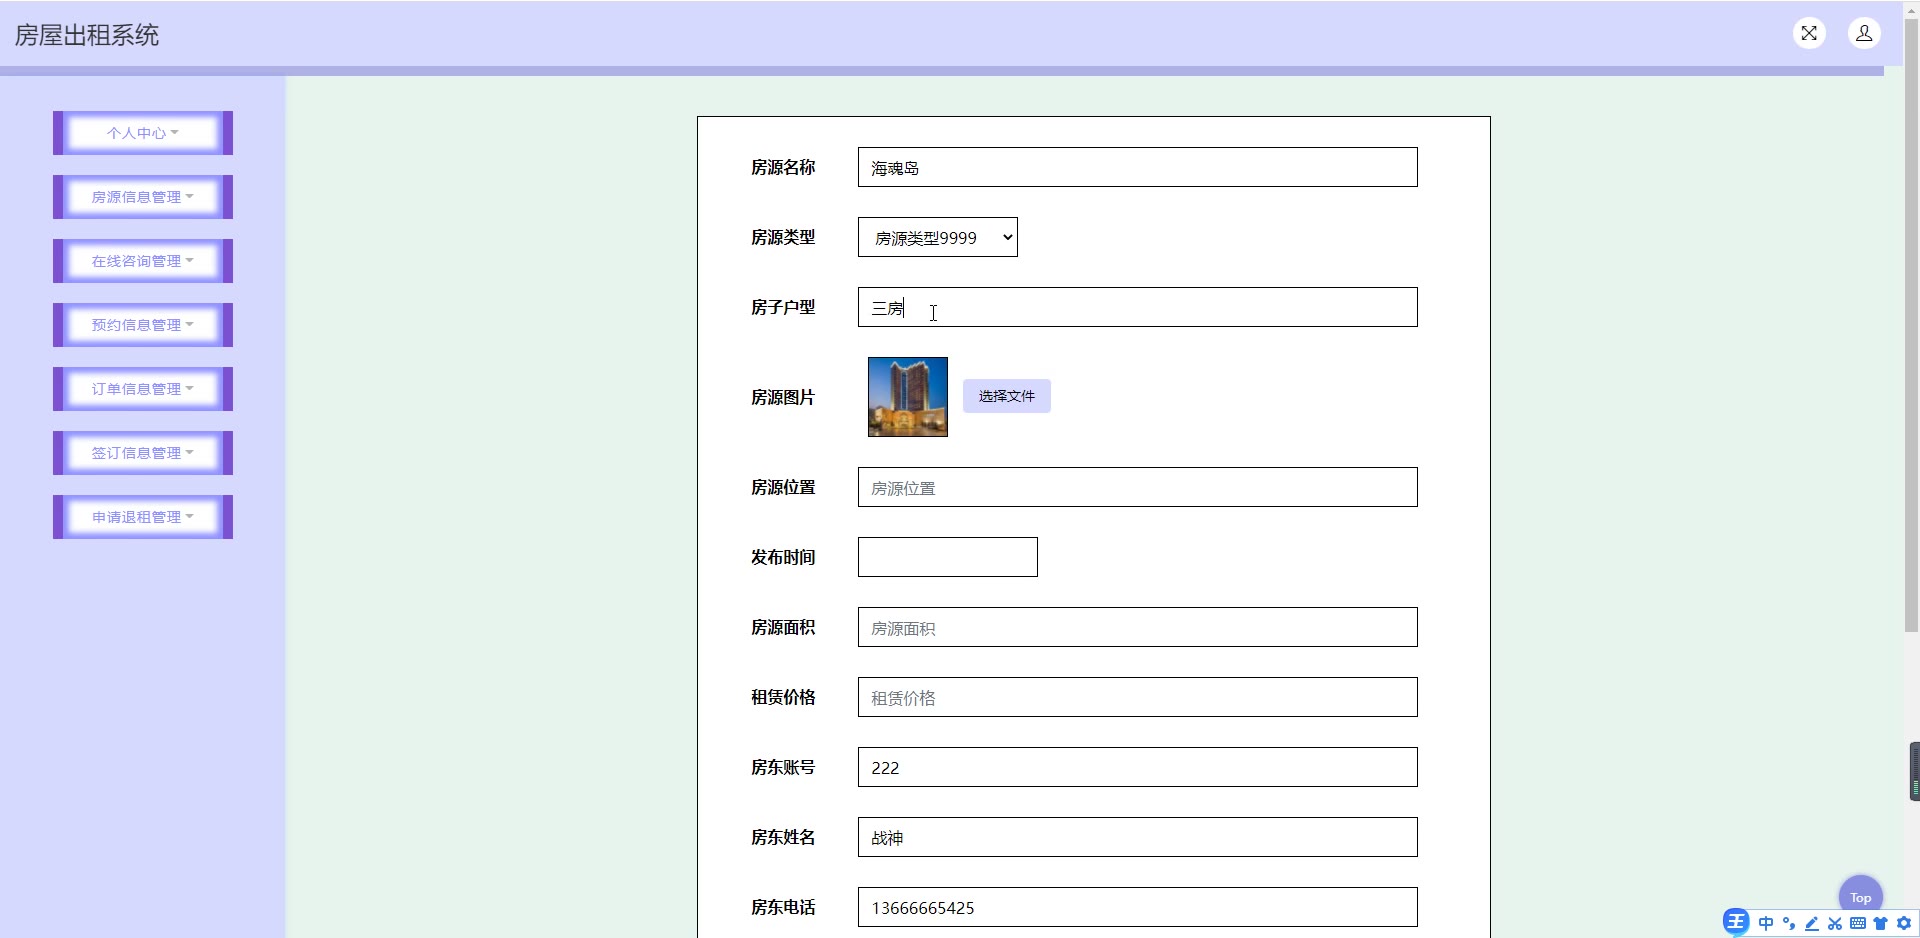Open the soft keyboard icon in IME bar

click(x=1858, y=923)
